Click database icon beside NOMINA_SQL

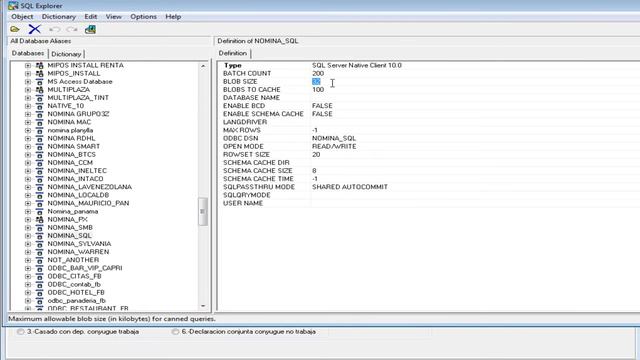click(x=39, y=236)
